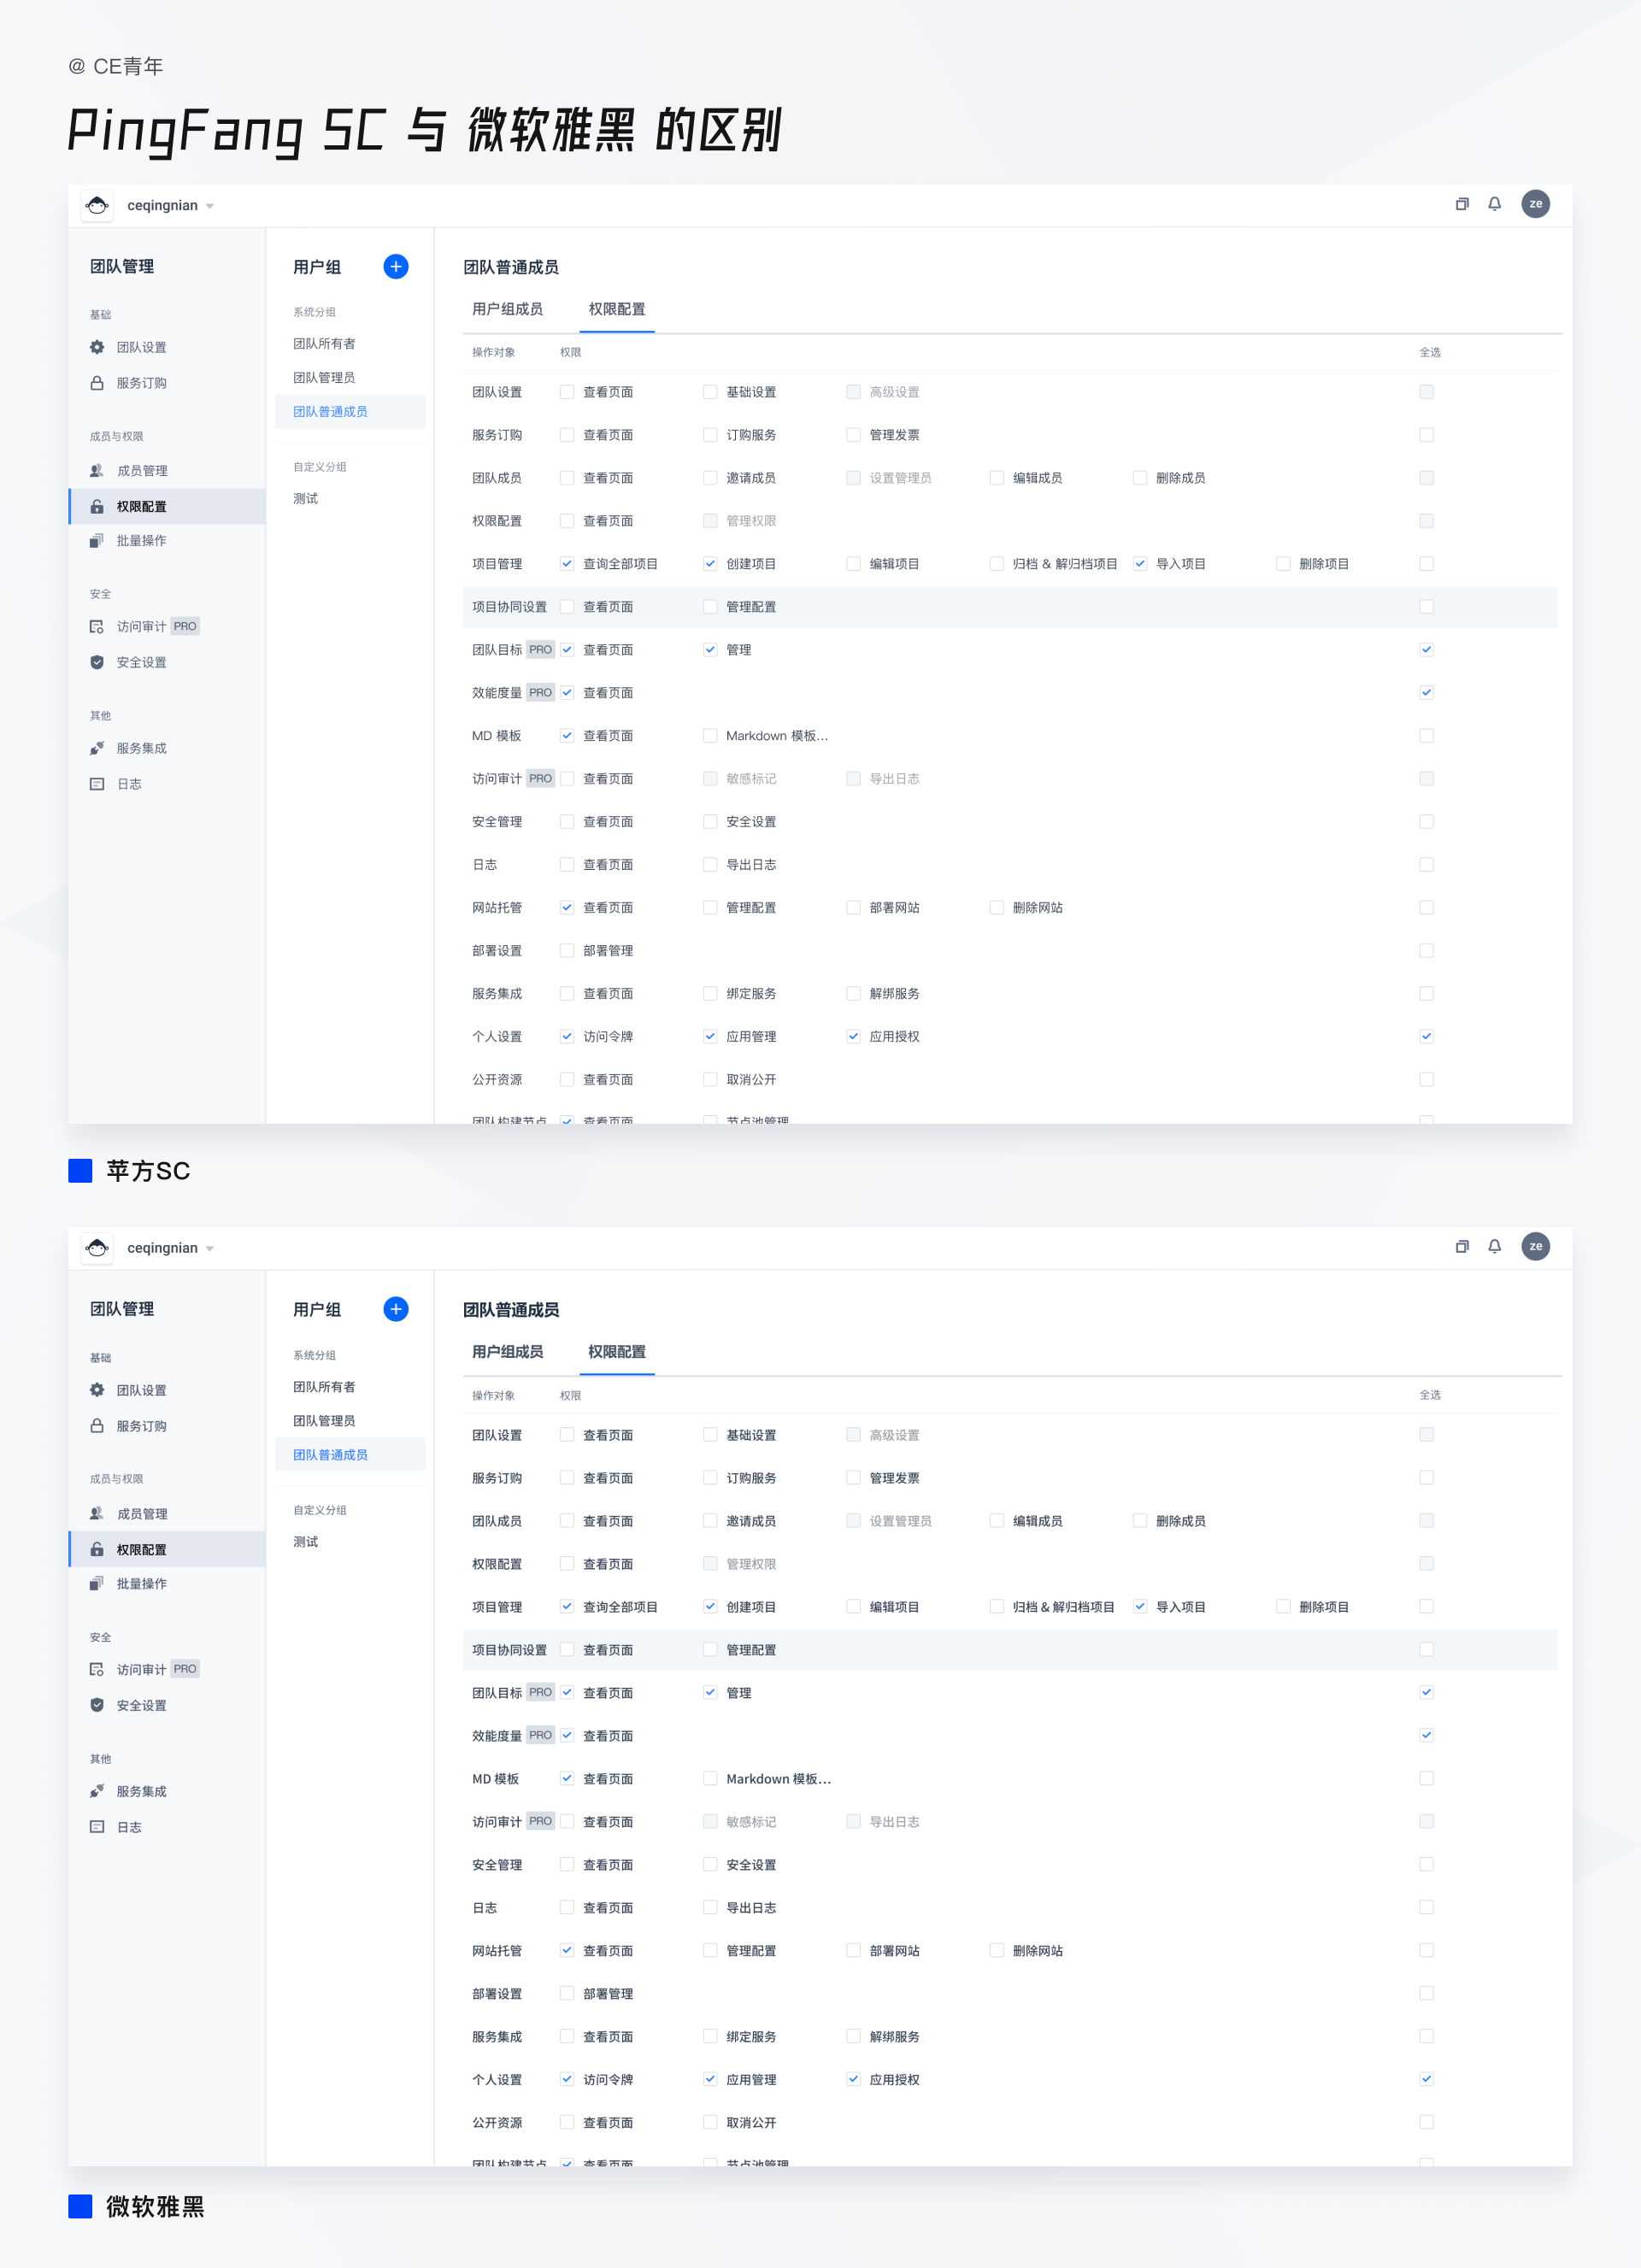The height and width of the screenshot is (2268, 1641).
Task: Open the window-copy icon in the 苹方SC panel header
Action: coord(1462,204)
